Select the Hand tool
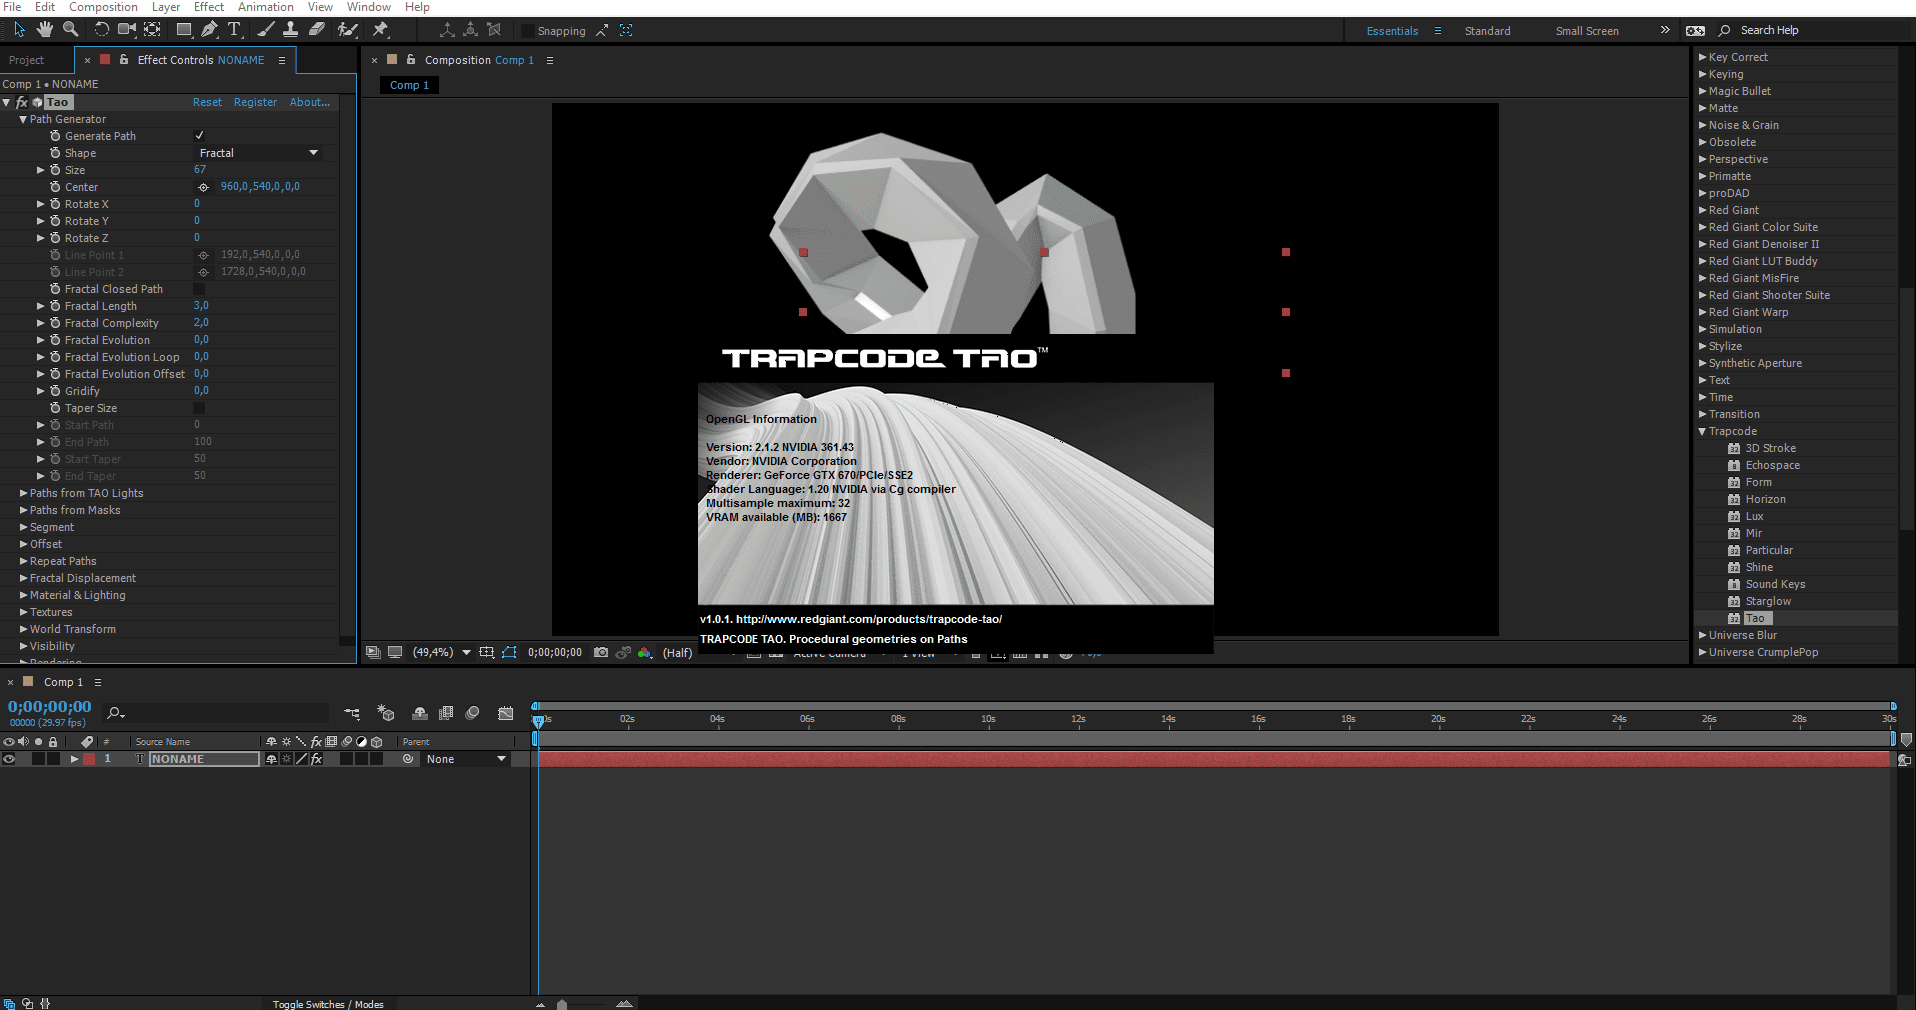 pos(44,30)
